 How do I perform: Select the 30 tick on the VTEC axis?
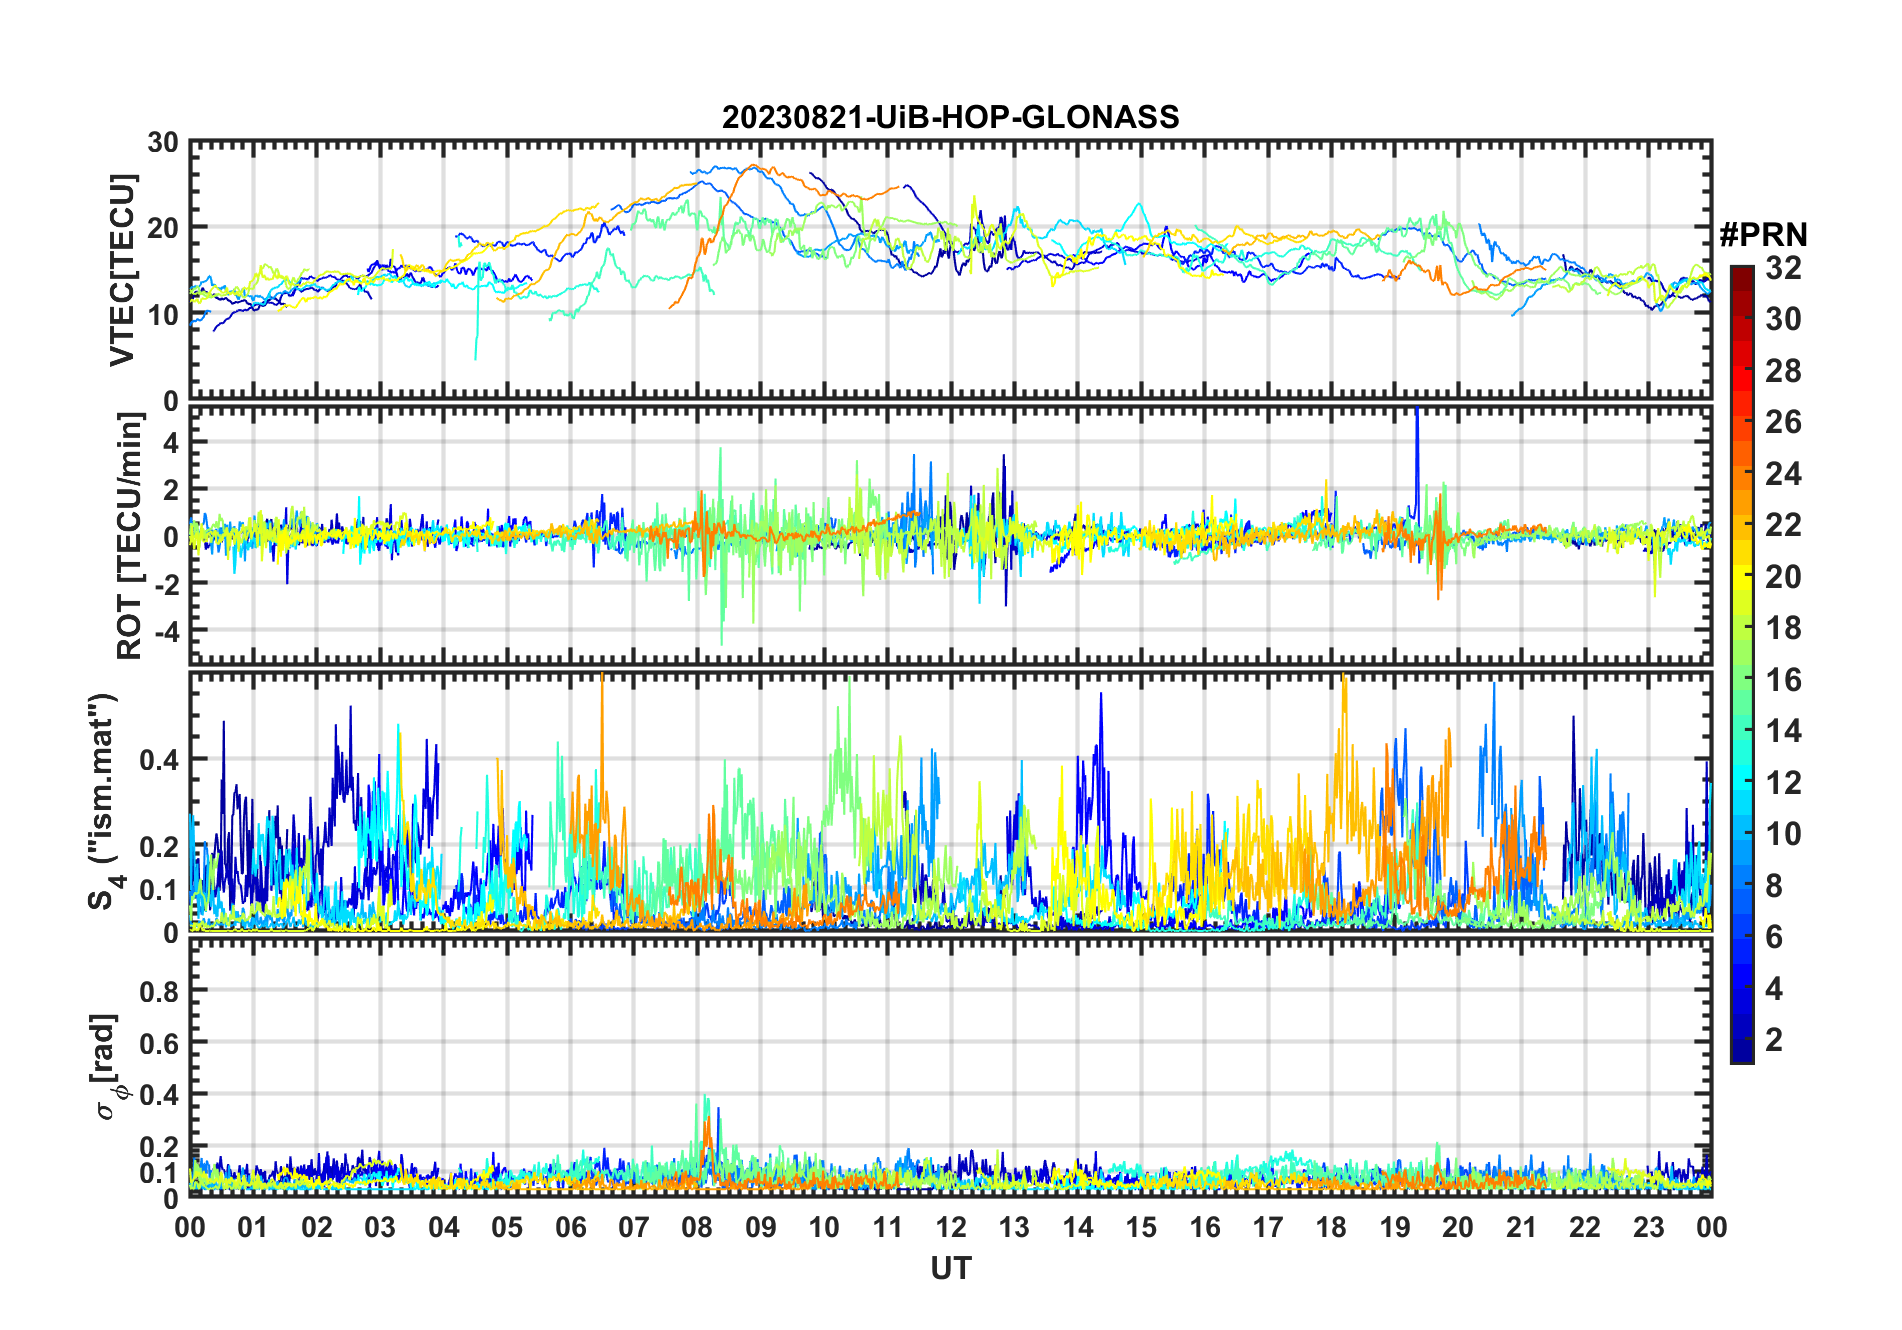point(163,143)
